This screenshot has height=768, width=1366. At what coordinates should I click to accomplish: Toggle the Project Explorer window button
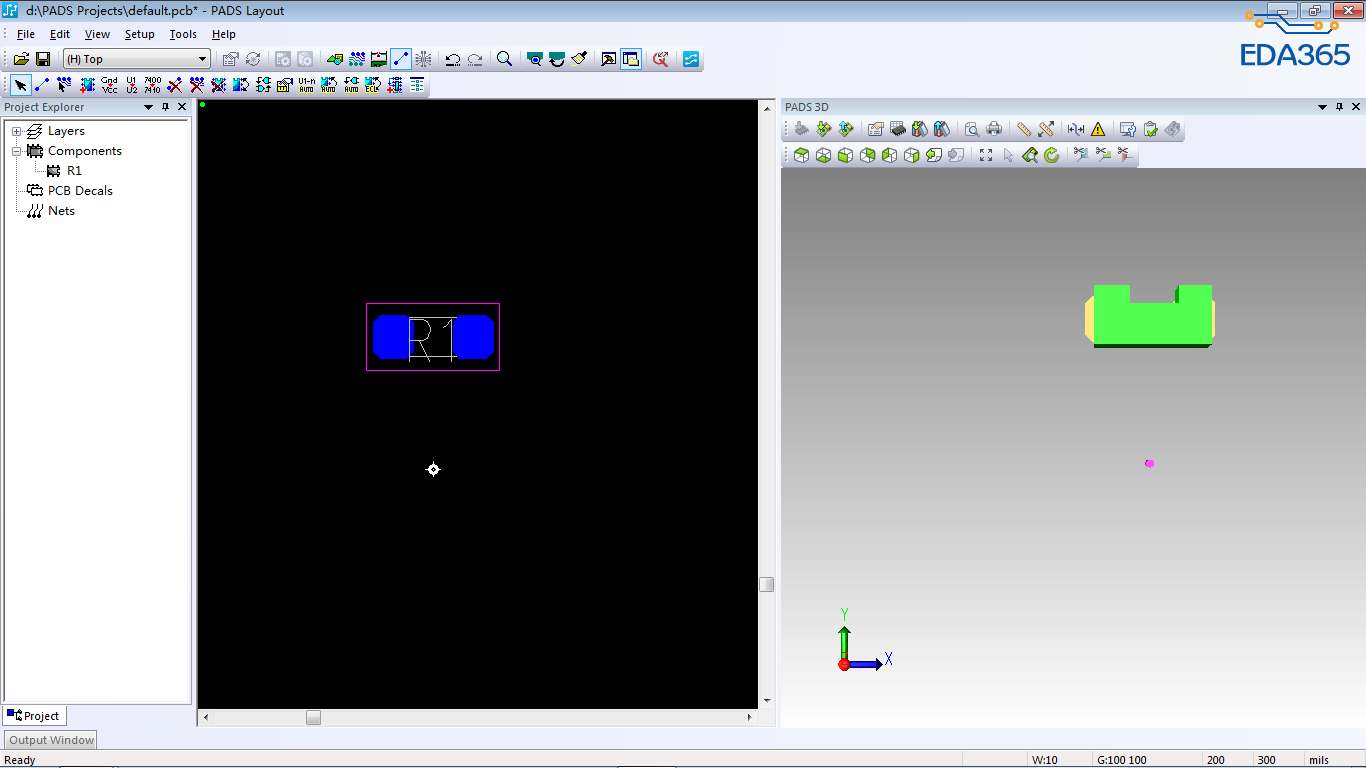631,59
